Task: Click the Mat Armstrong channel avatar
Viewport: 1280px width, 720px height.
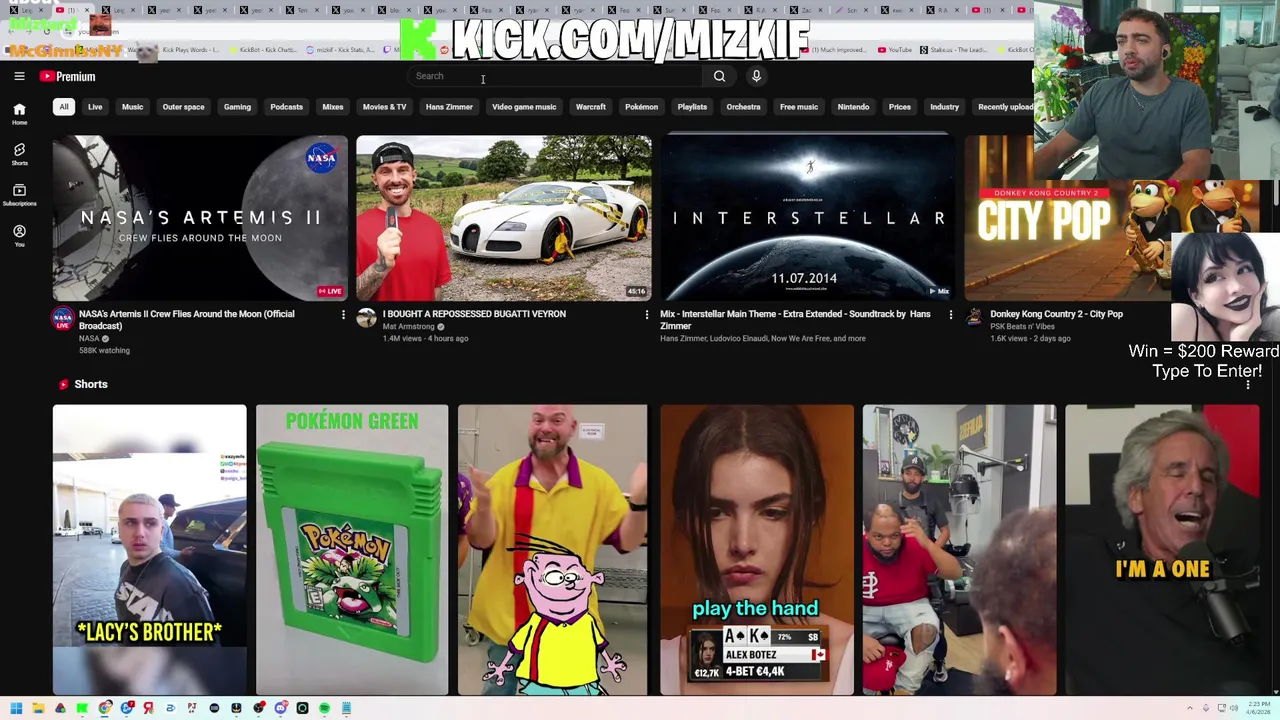Action: point(367,318)
